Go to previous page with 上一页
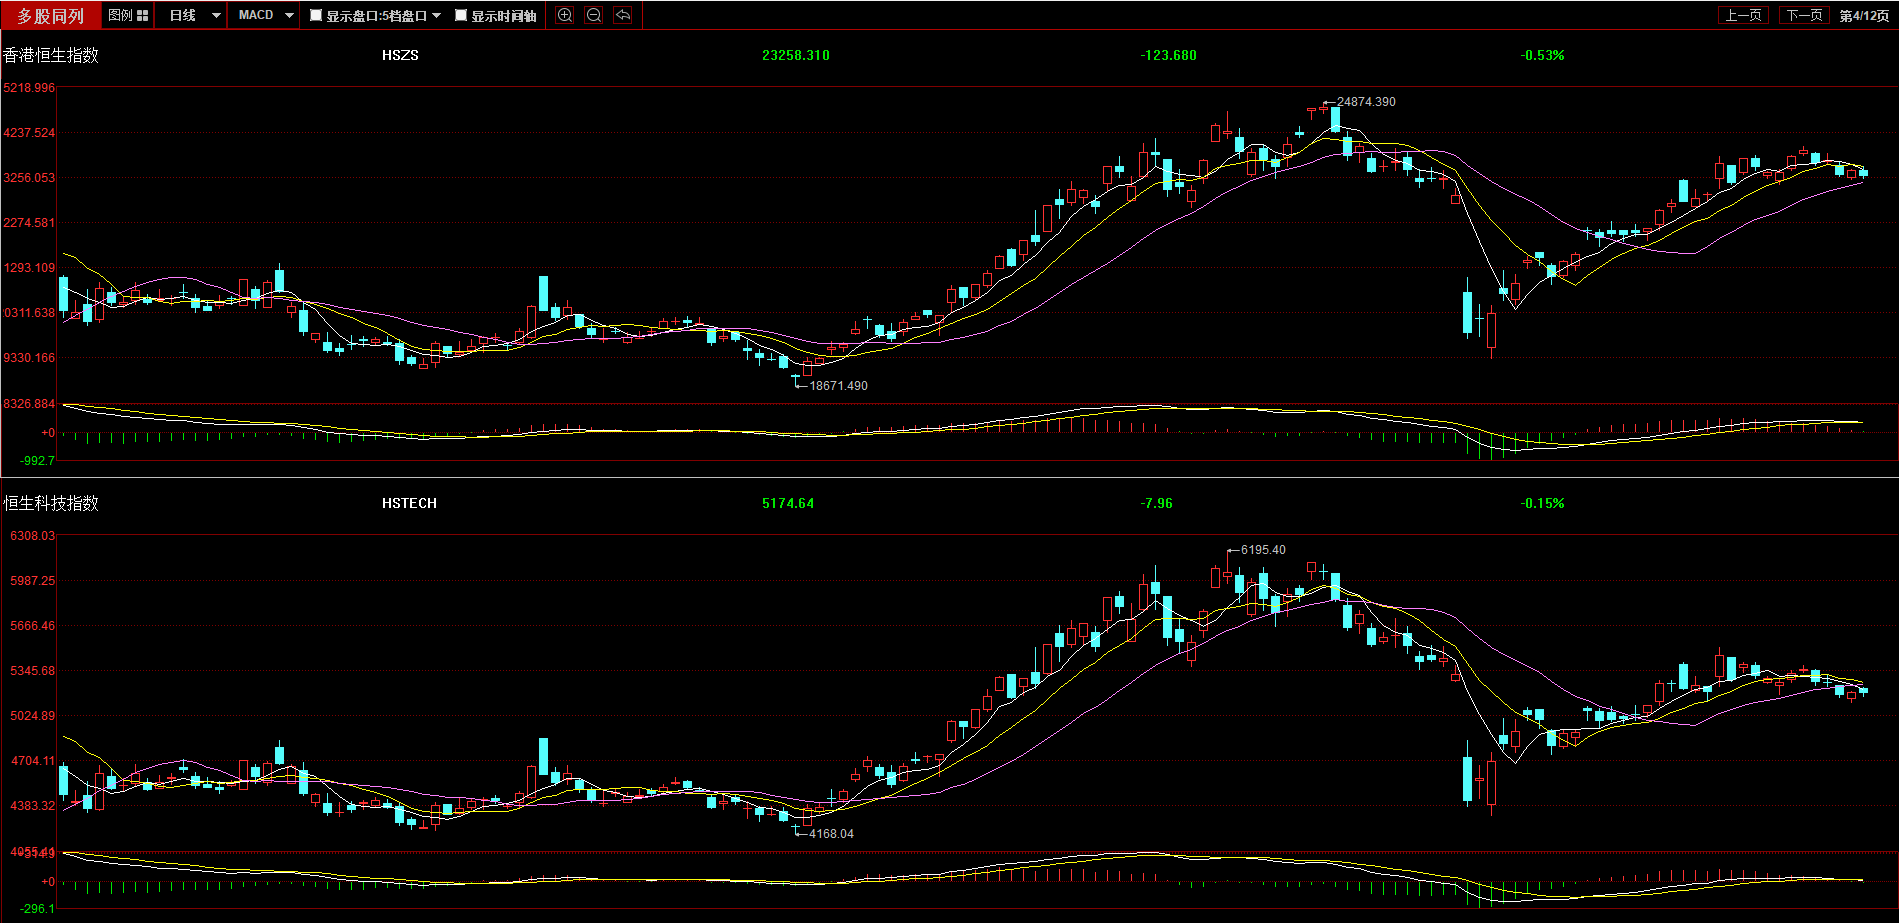This screenshot has width=1899, height=923. tap(1744, 15)
